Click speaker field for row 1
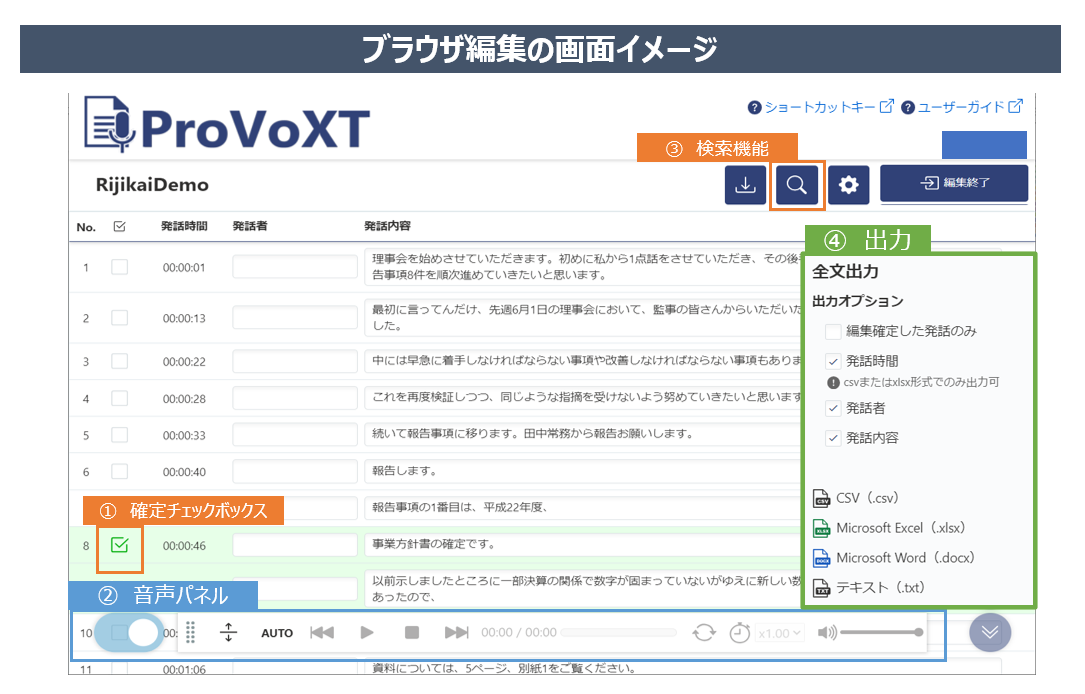 (x=294, y=266)
